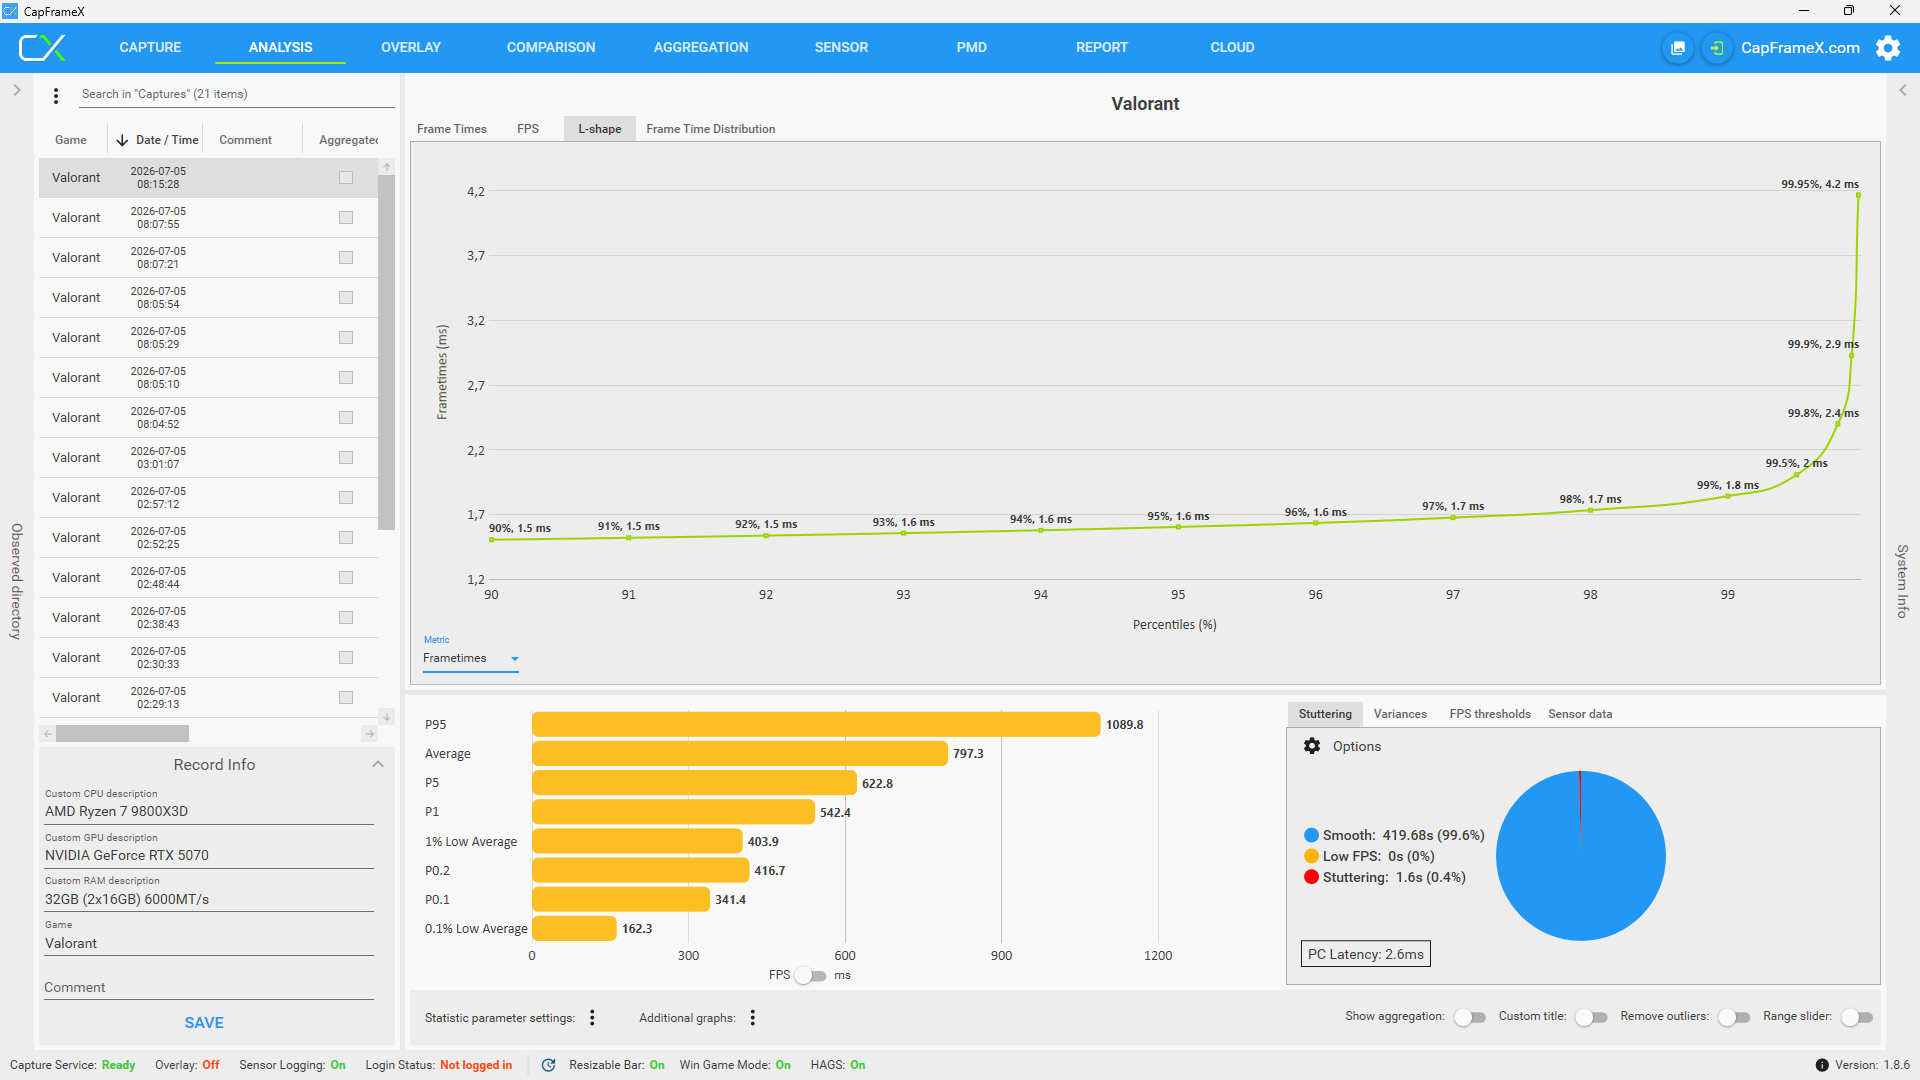Click the login arrow icon

pos(1717,48)
